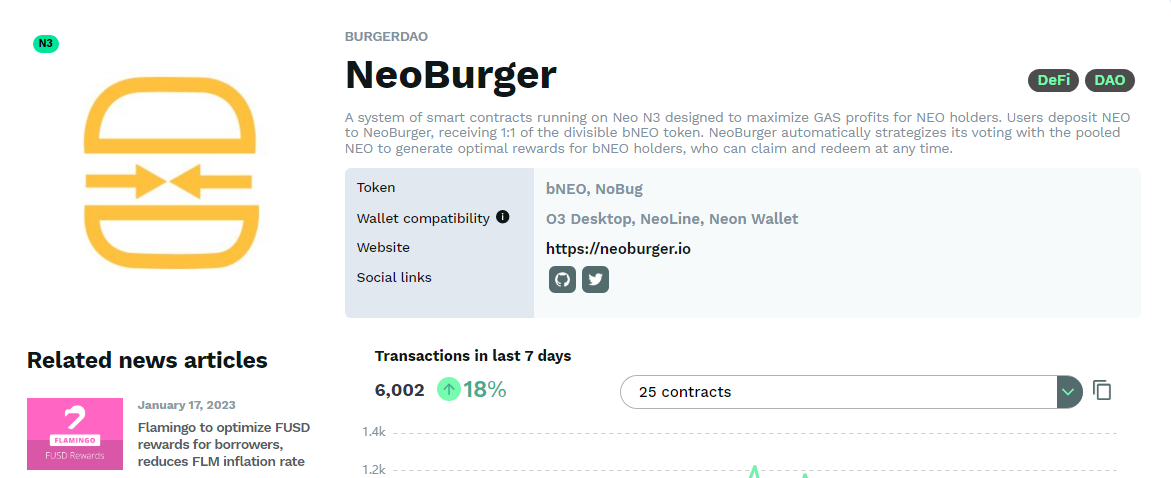Click the Flamingo FUSD Rewards thumbnail
This screenshot has width=1171, height=478.
pyautogui.click(x=75, y=434)
